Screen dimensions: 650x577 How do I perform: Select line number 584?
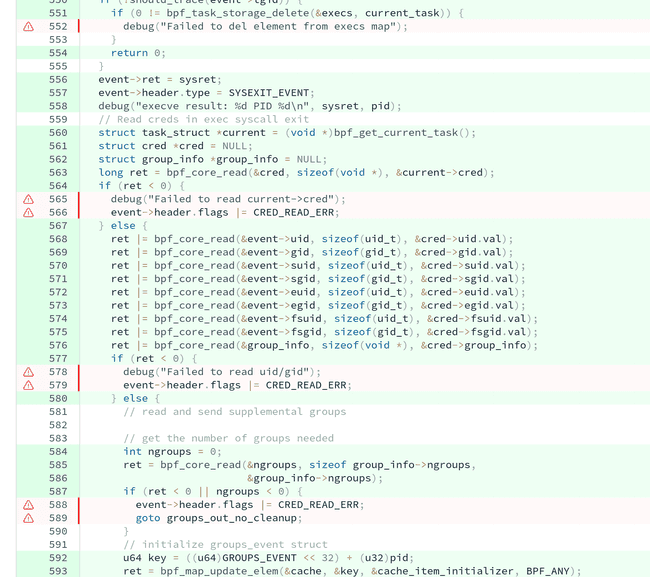(58, 452)
